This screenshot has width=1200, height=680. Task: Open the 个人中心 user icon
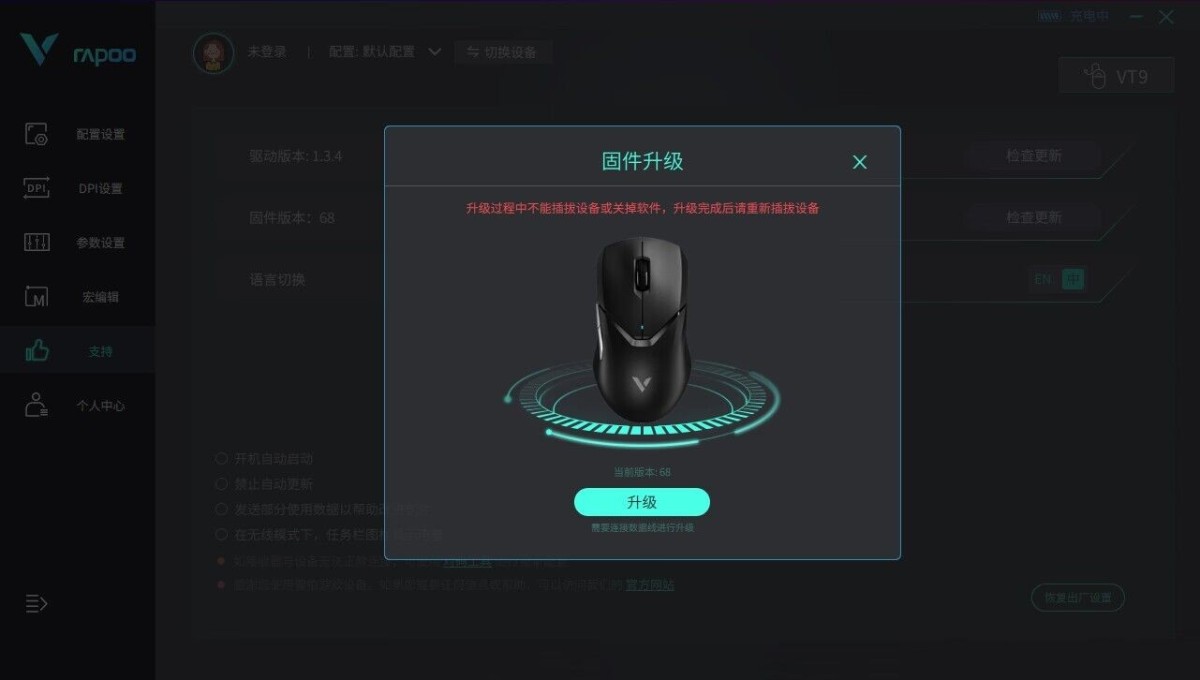point(37,405)
